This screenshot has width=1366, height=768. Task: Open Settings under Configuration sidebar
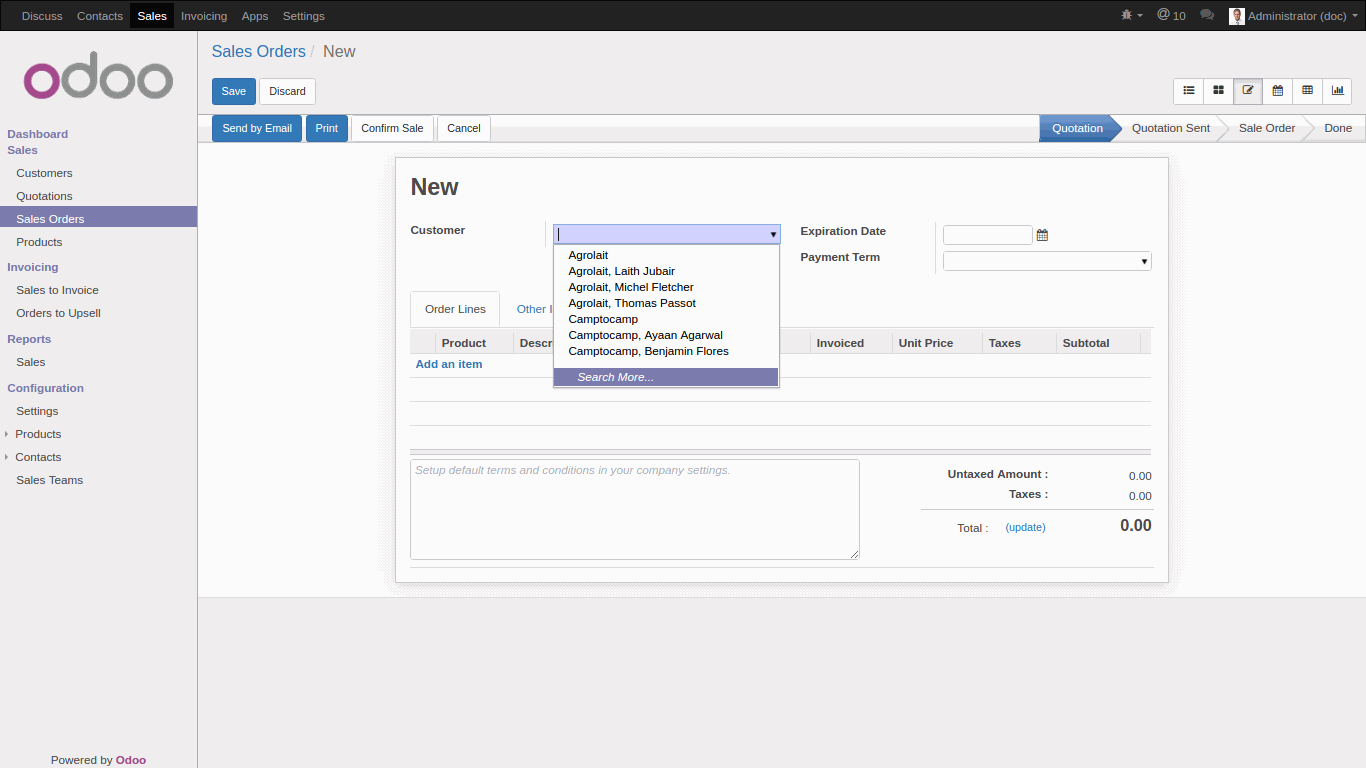point(37,411)
